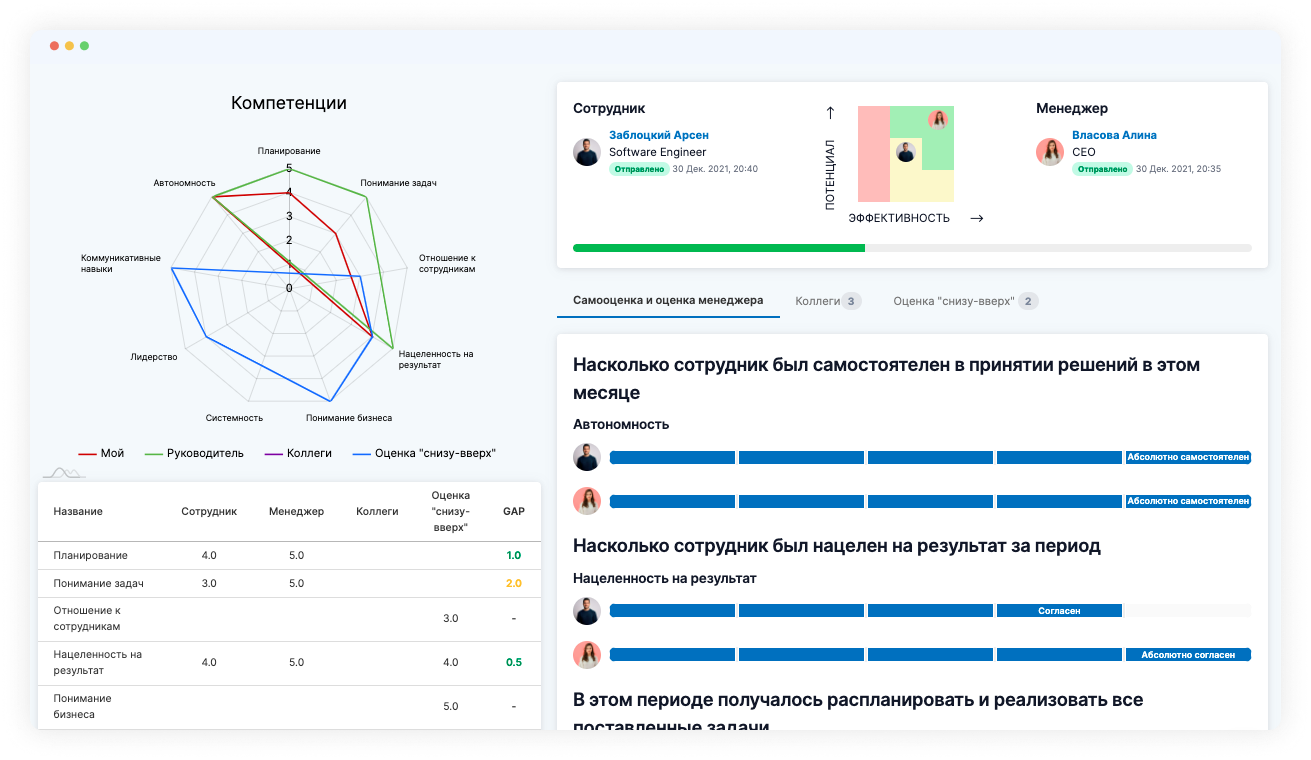Screen dimensions: 1311x760
Task: Open the "Оценка снизу-вверх" tab
Action: (963, 300)
